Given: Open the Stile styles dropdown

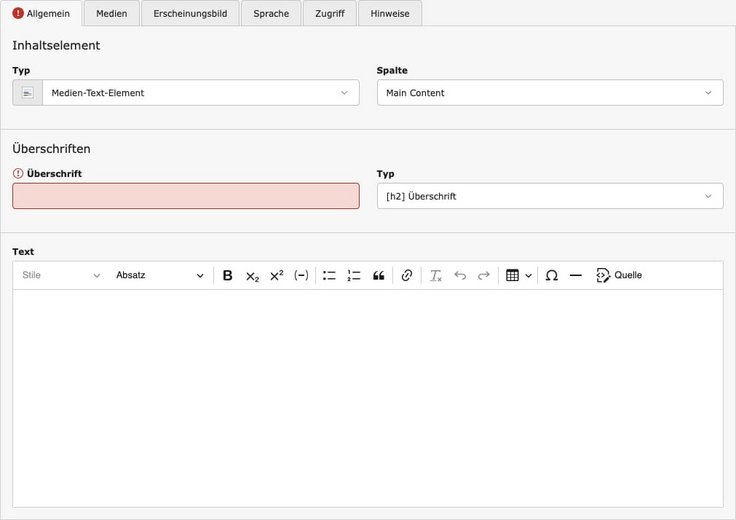Looking at the screenshot, I should click(61, 276).
